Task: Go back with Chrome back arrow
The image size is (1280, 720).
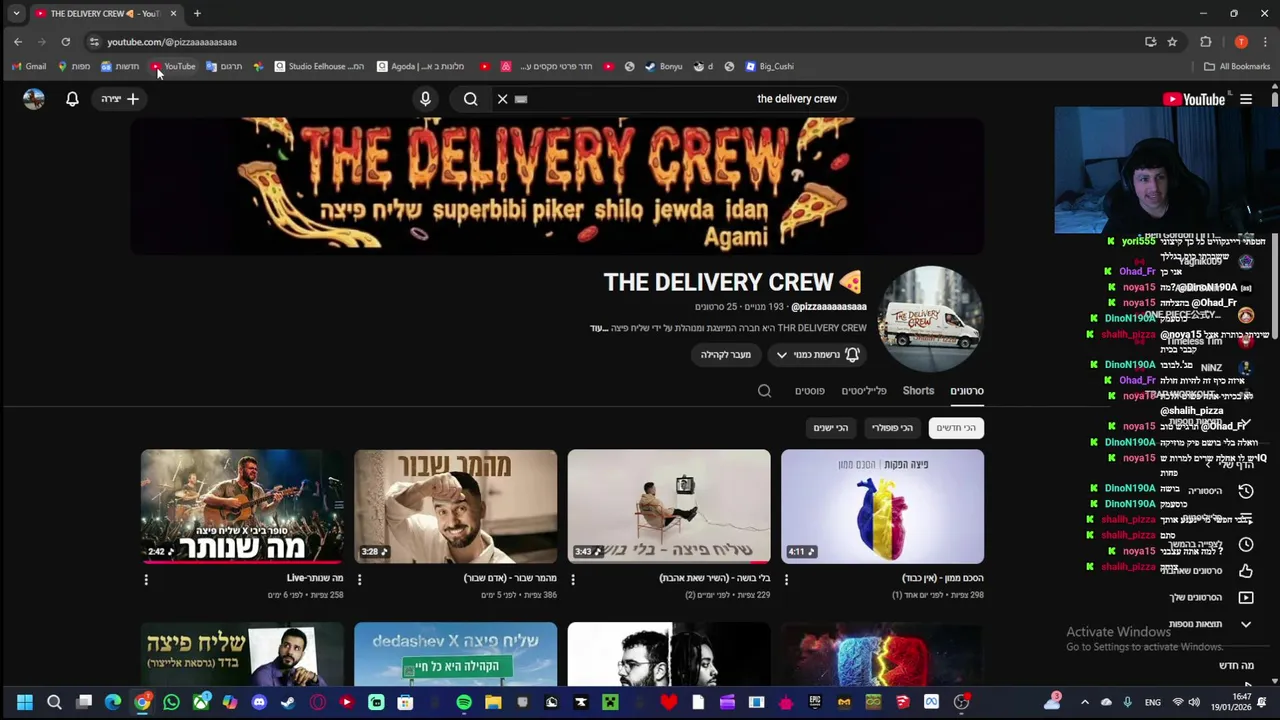Action: [x=18, y=42]
